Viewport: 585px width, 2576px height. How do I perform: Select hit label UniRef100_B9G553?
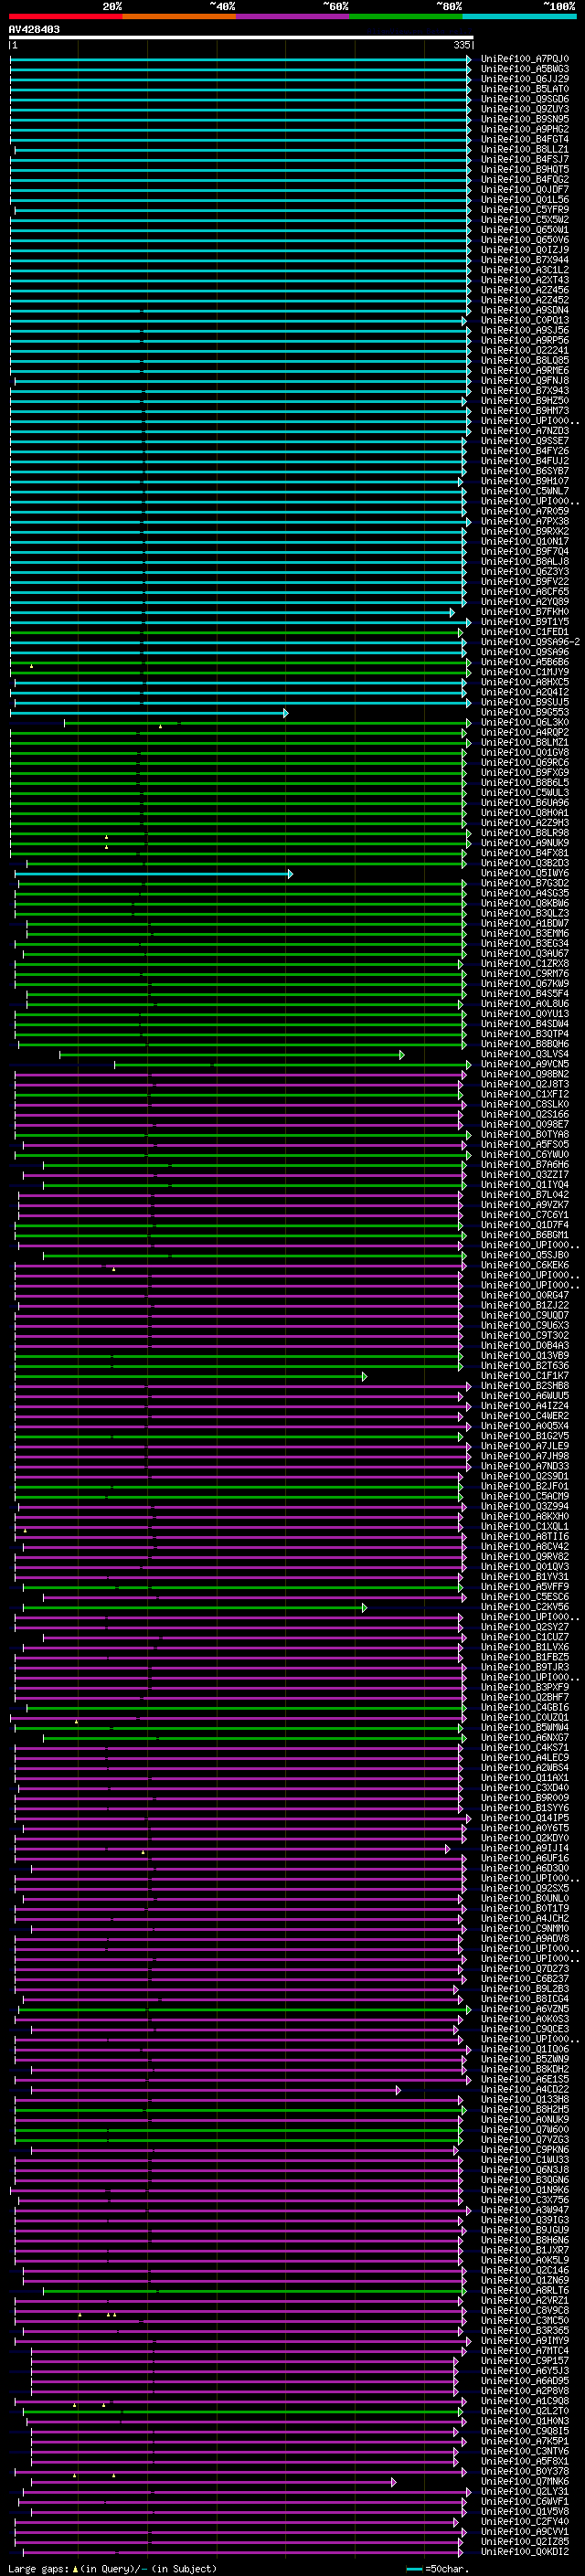coord(525,712)
